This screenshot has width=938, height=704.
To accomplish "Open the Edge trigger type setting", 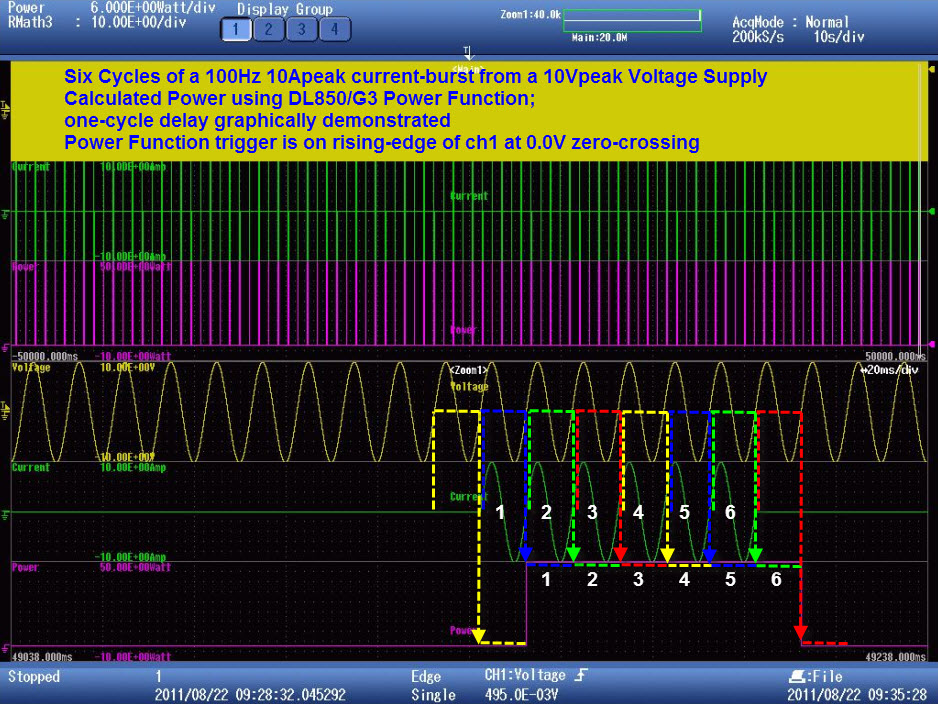I will point(426,677).
